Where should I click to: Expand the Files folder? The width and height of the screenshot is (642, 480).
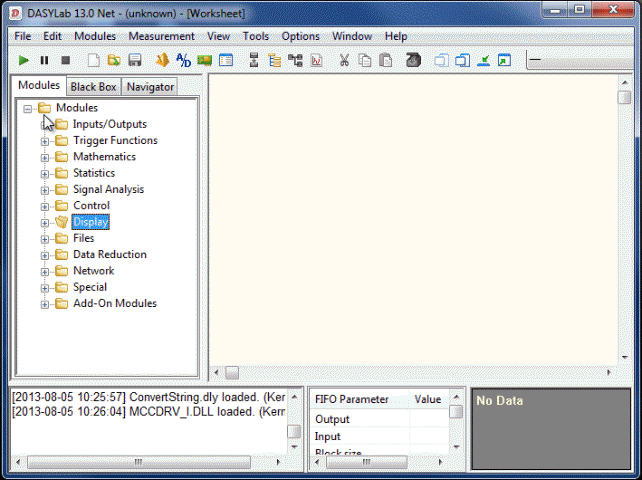click(x=45, y=239)
